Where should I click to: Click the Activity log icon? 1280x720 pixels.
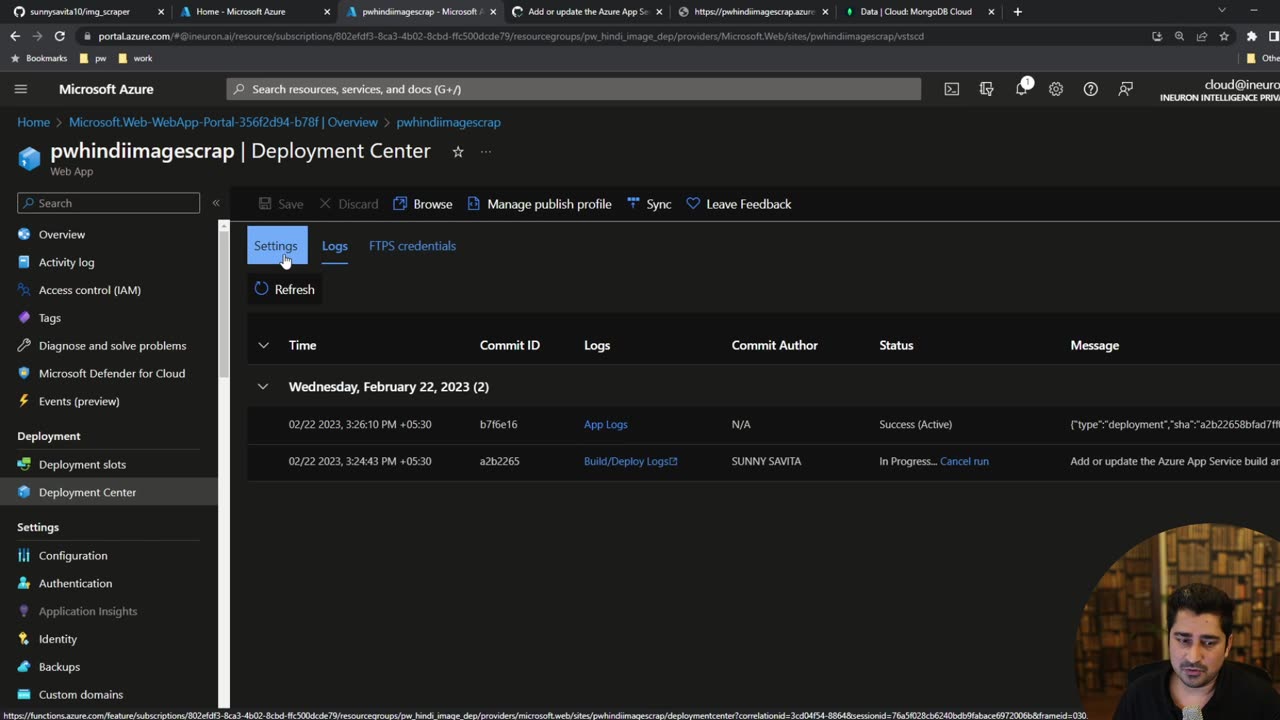[x=24, y=262]
